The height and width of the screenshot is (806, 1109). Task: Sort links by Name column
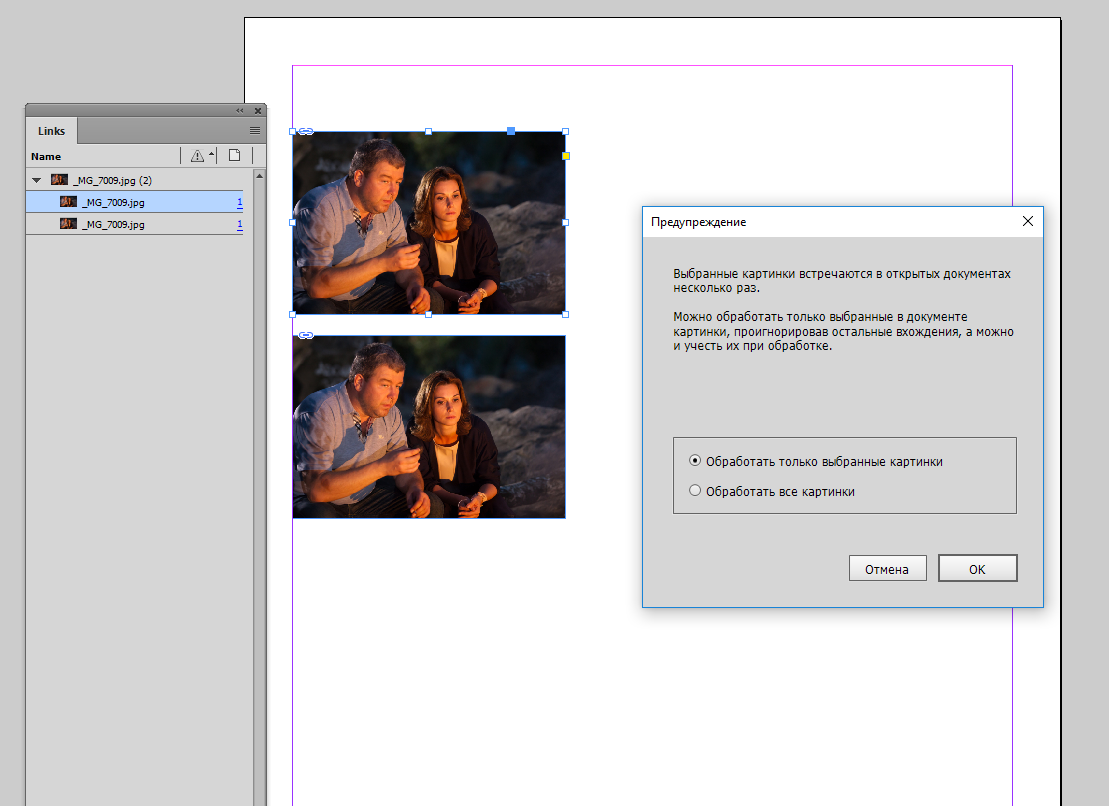(46, 156)
